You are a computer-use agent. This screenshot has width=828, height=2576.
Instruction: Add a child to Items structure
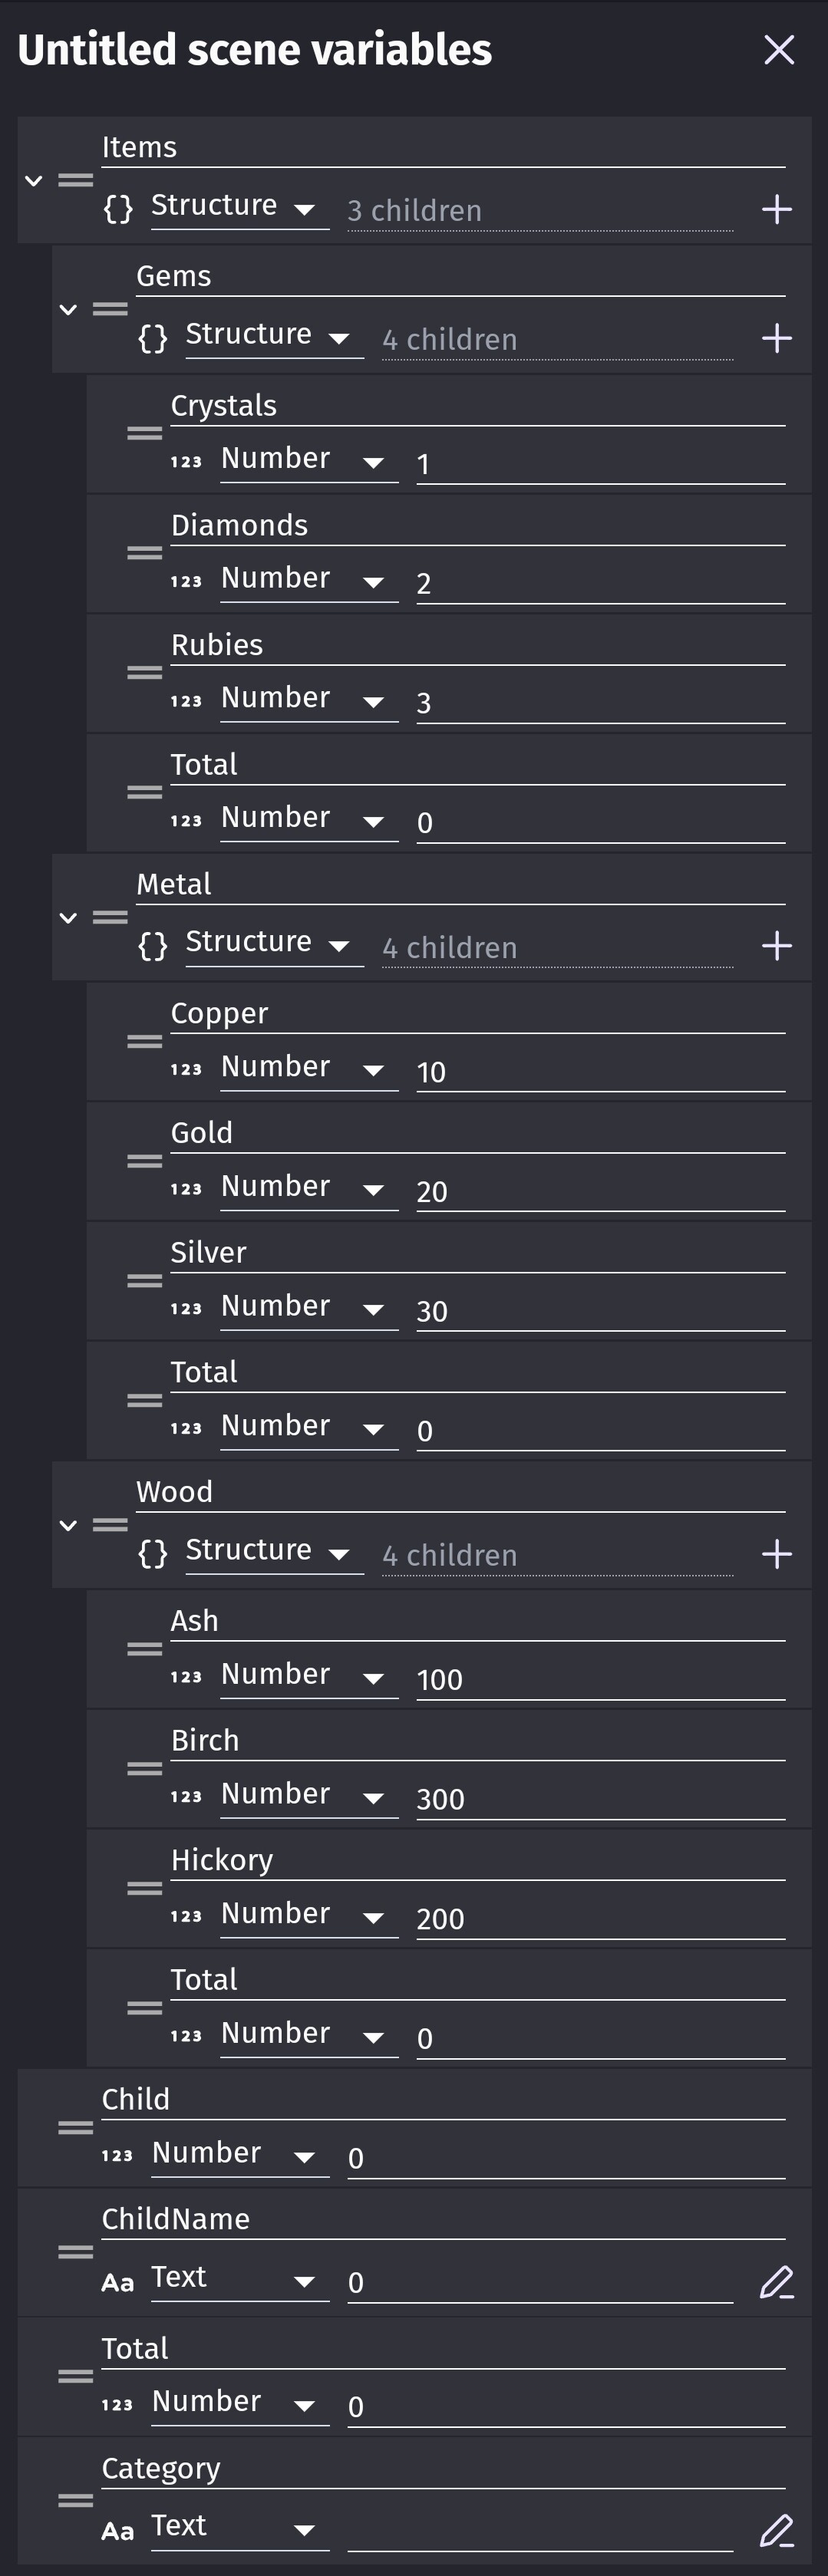point(776,210)
